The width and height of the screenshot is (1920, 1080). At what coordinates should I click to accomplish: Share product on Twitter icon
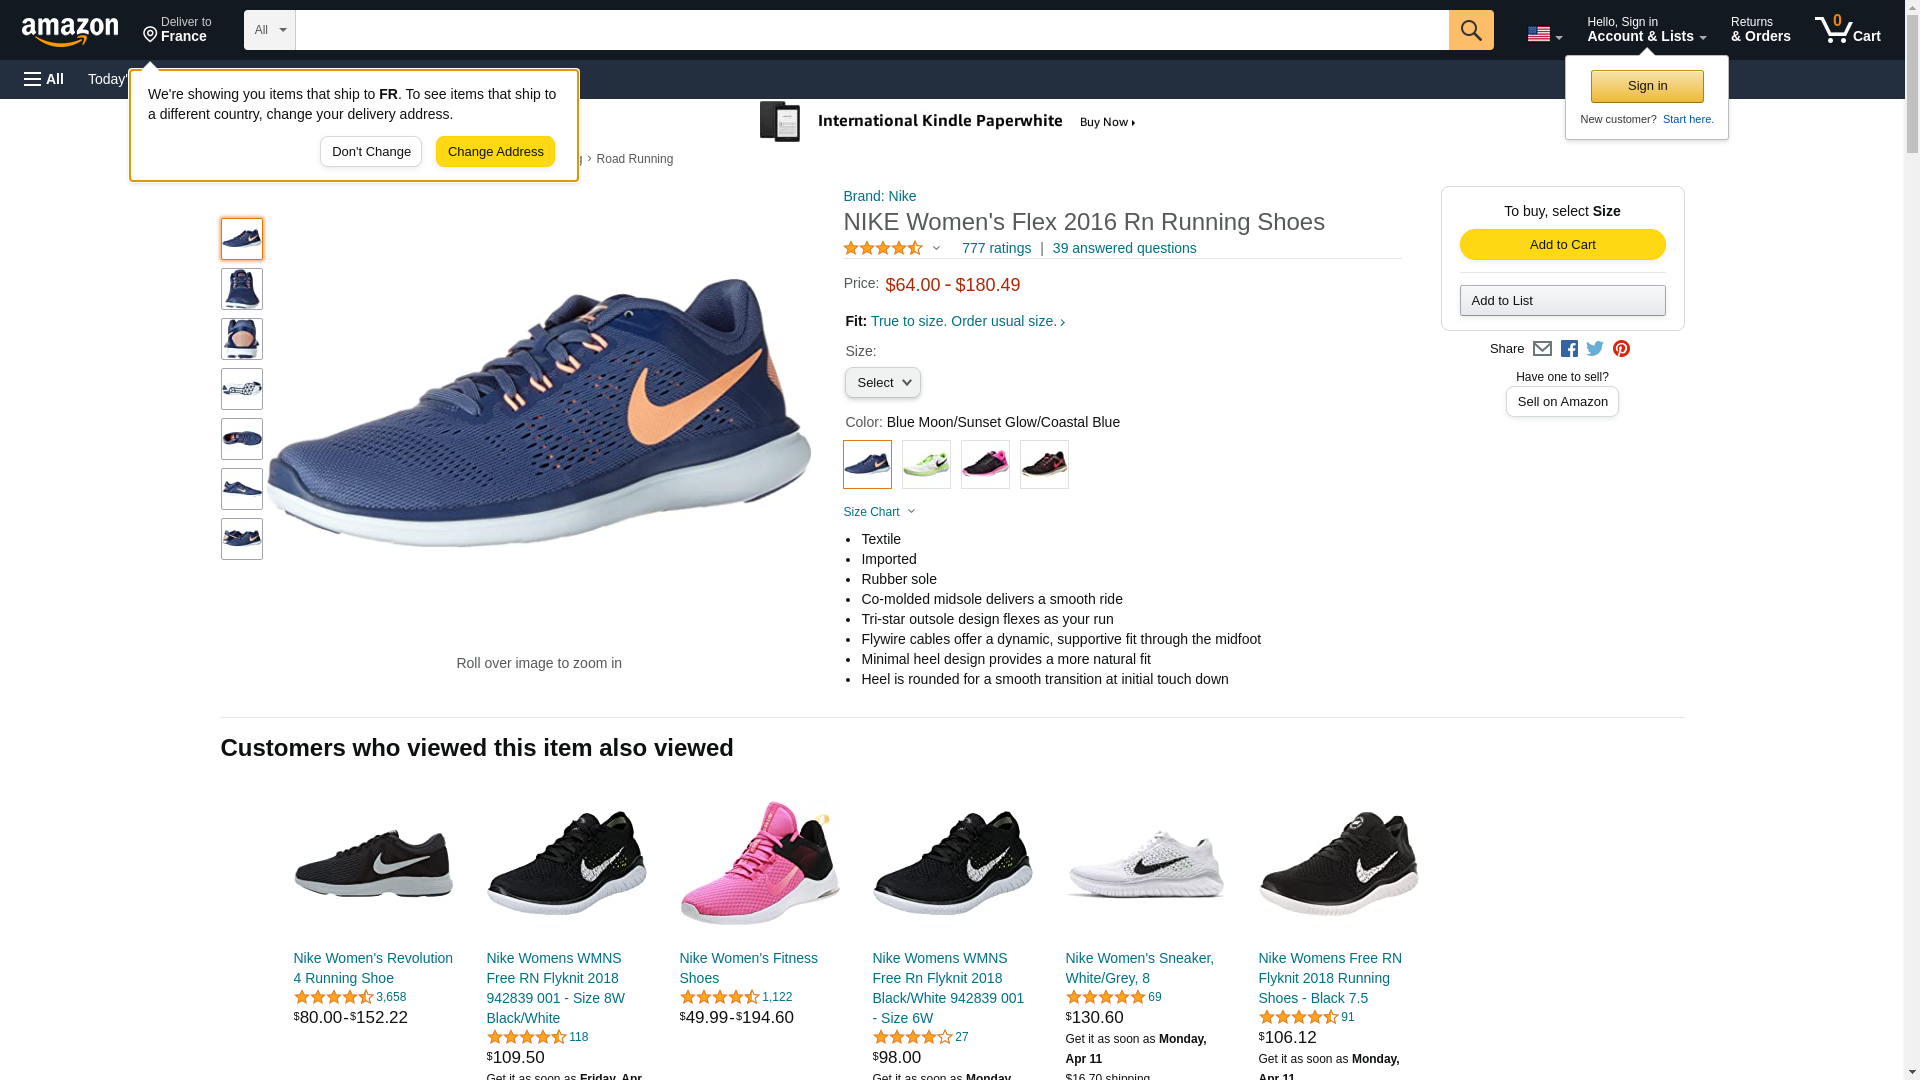(x=1595, y=349)
